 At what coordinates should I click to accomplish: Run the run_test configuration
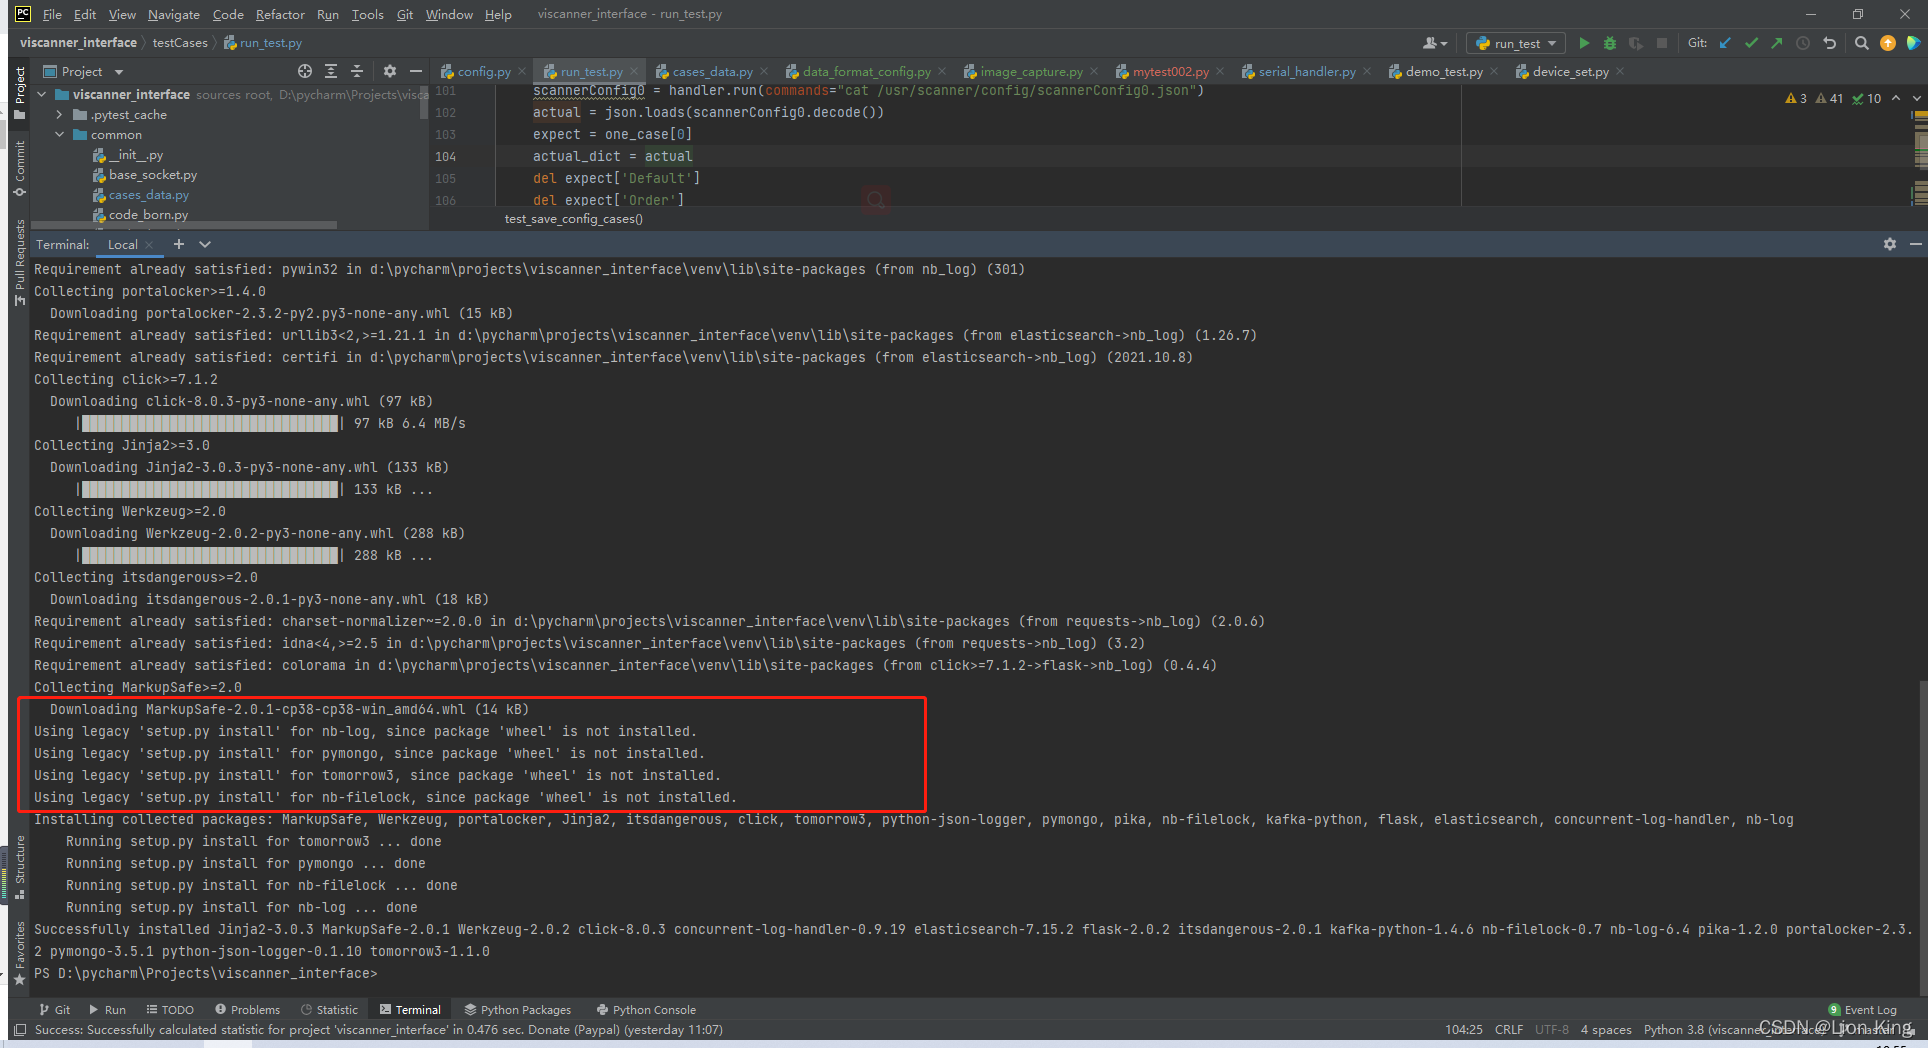tap(1583, 43)
